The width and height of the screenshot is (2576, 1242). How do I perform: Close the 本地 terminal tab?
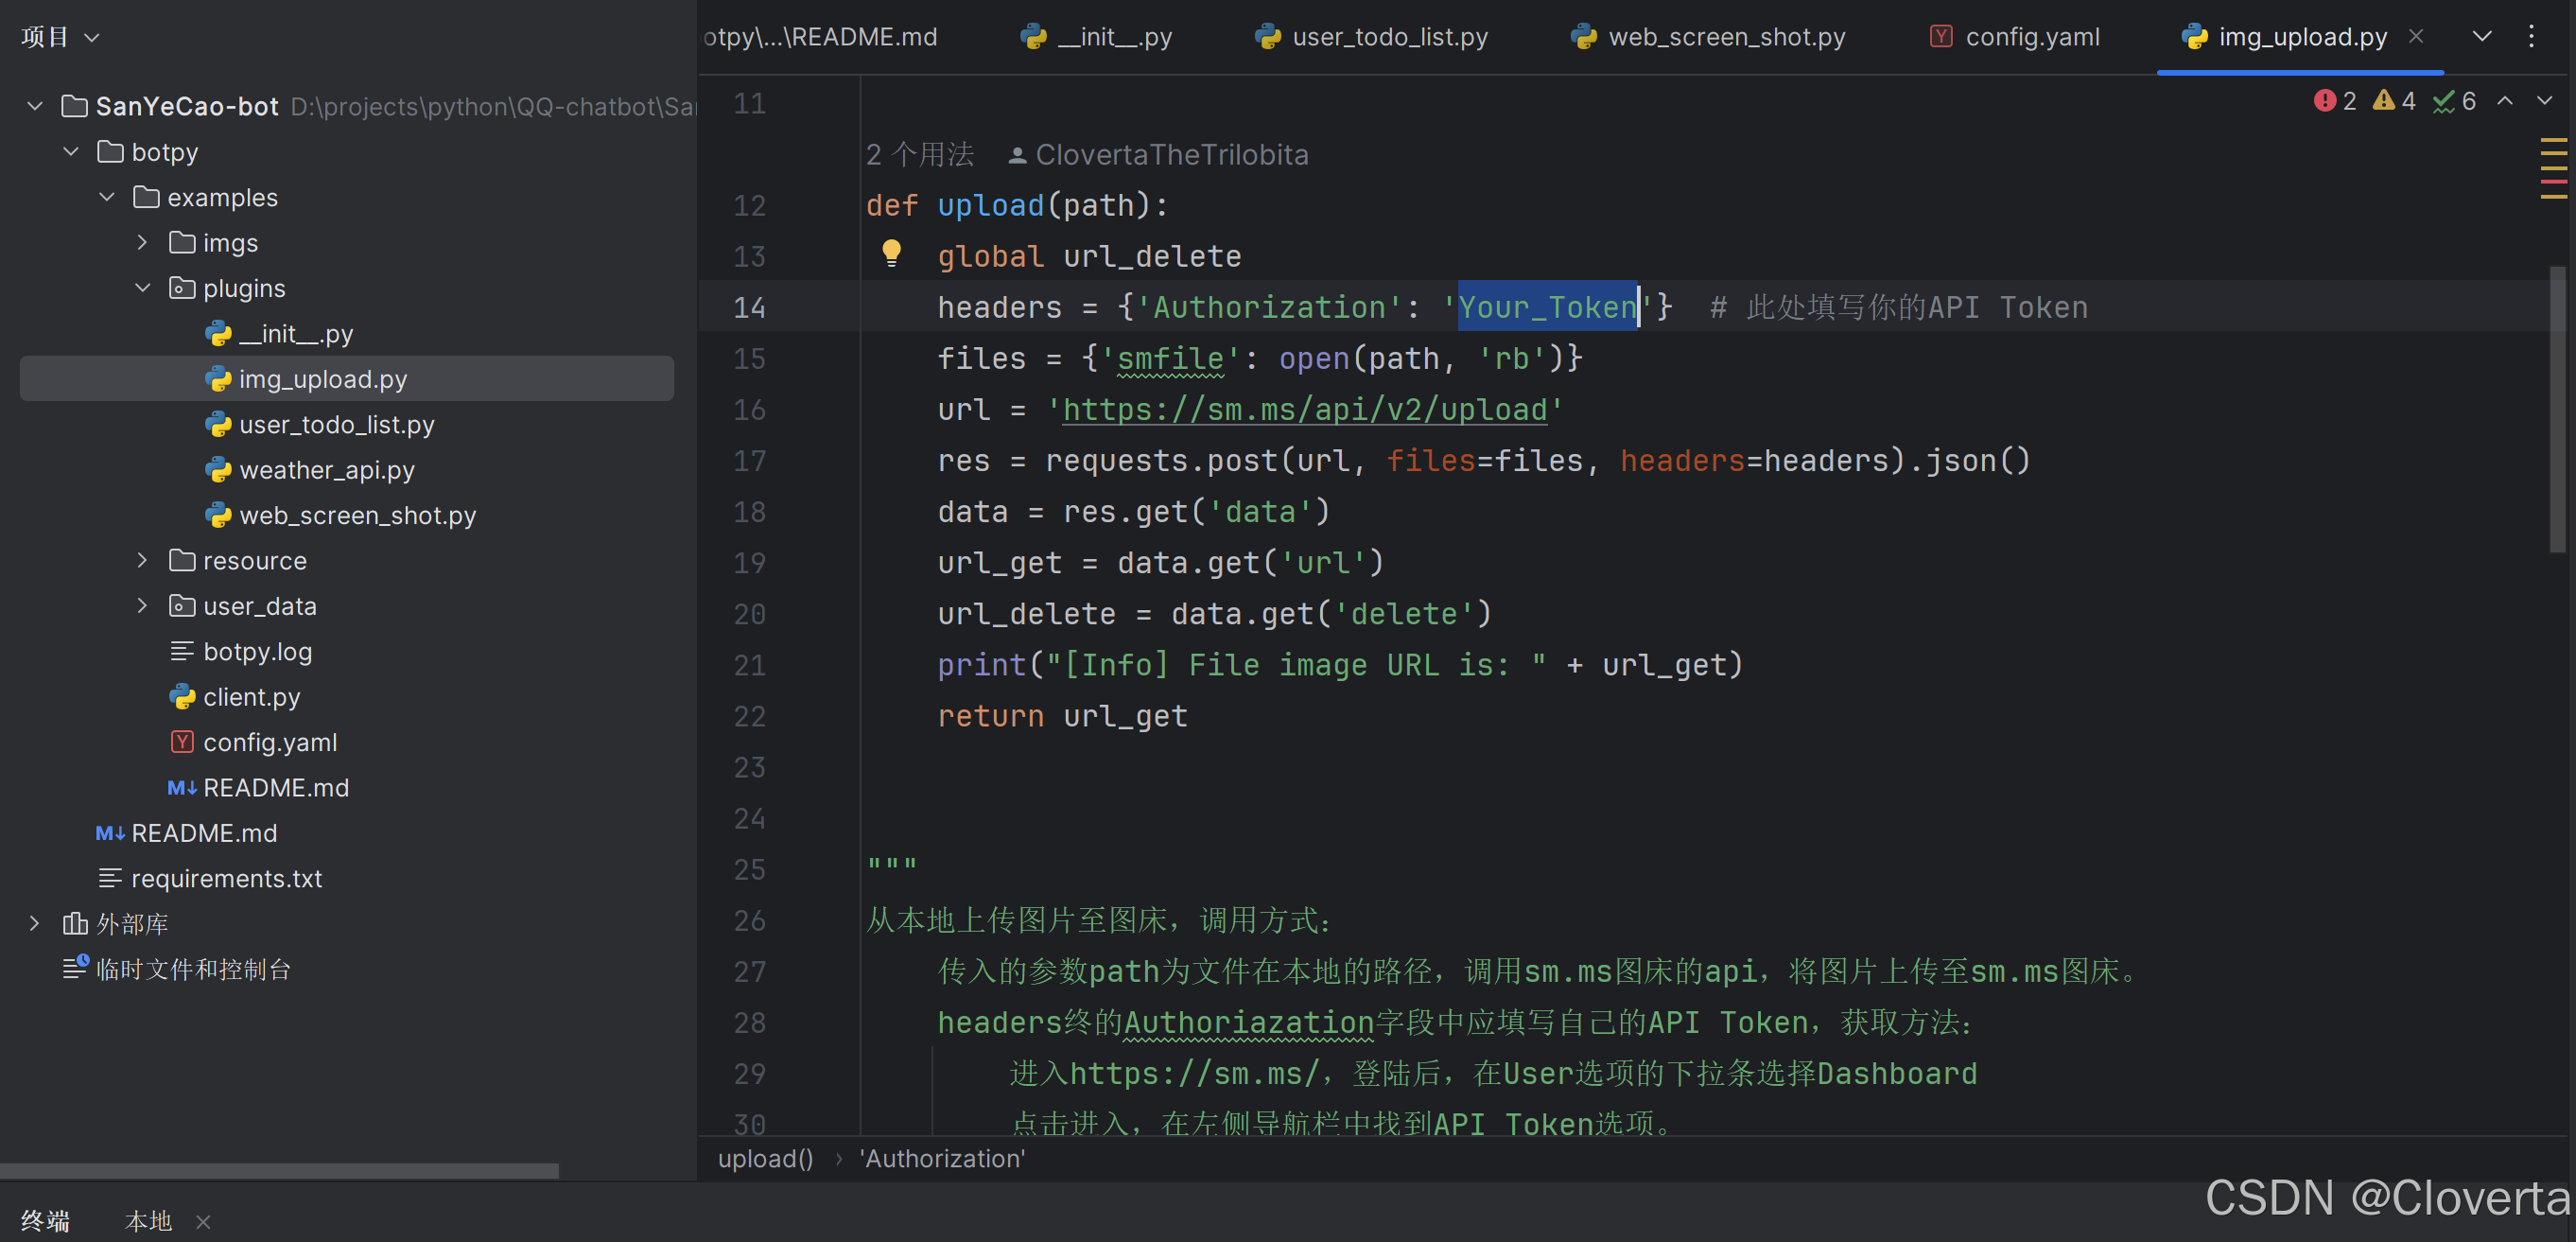click(x=203, y=1221)
